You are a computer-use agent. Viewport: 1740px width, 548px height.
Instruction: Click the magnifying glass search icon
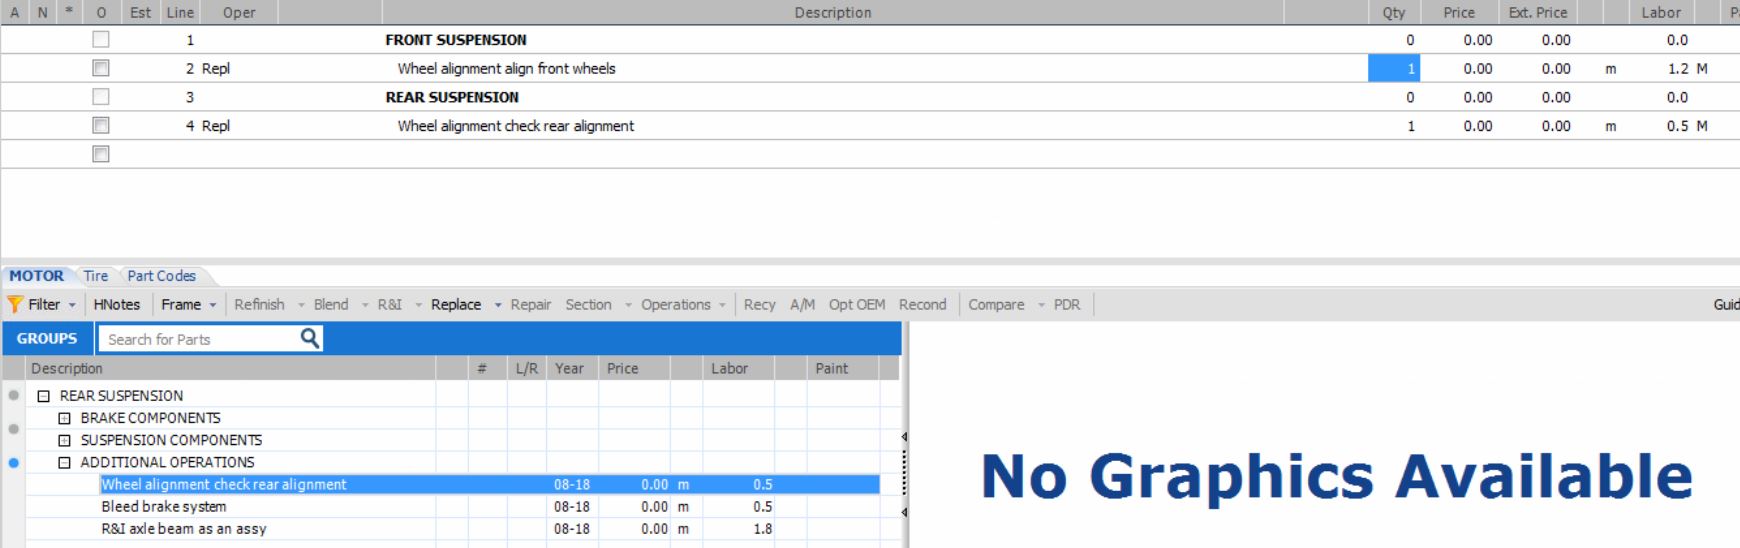pos(310,339)
